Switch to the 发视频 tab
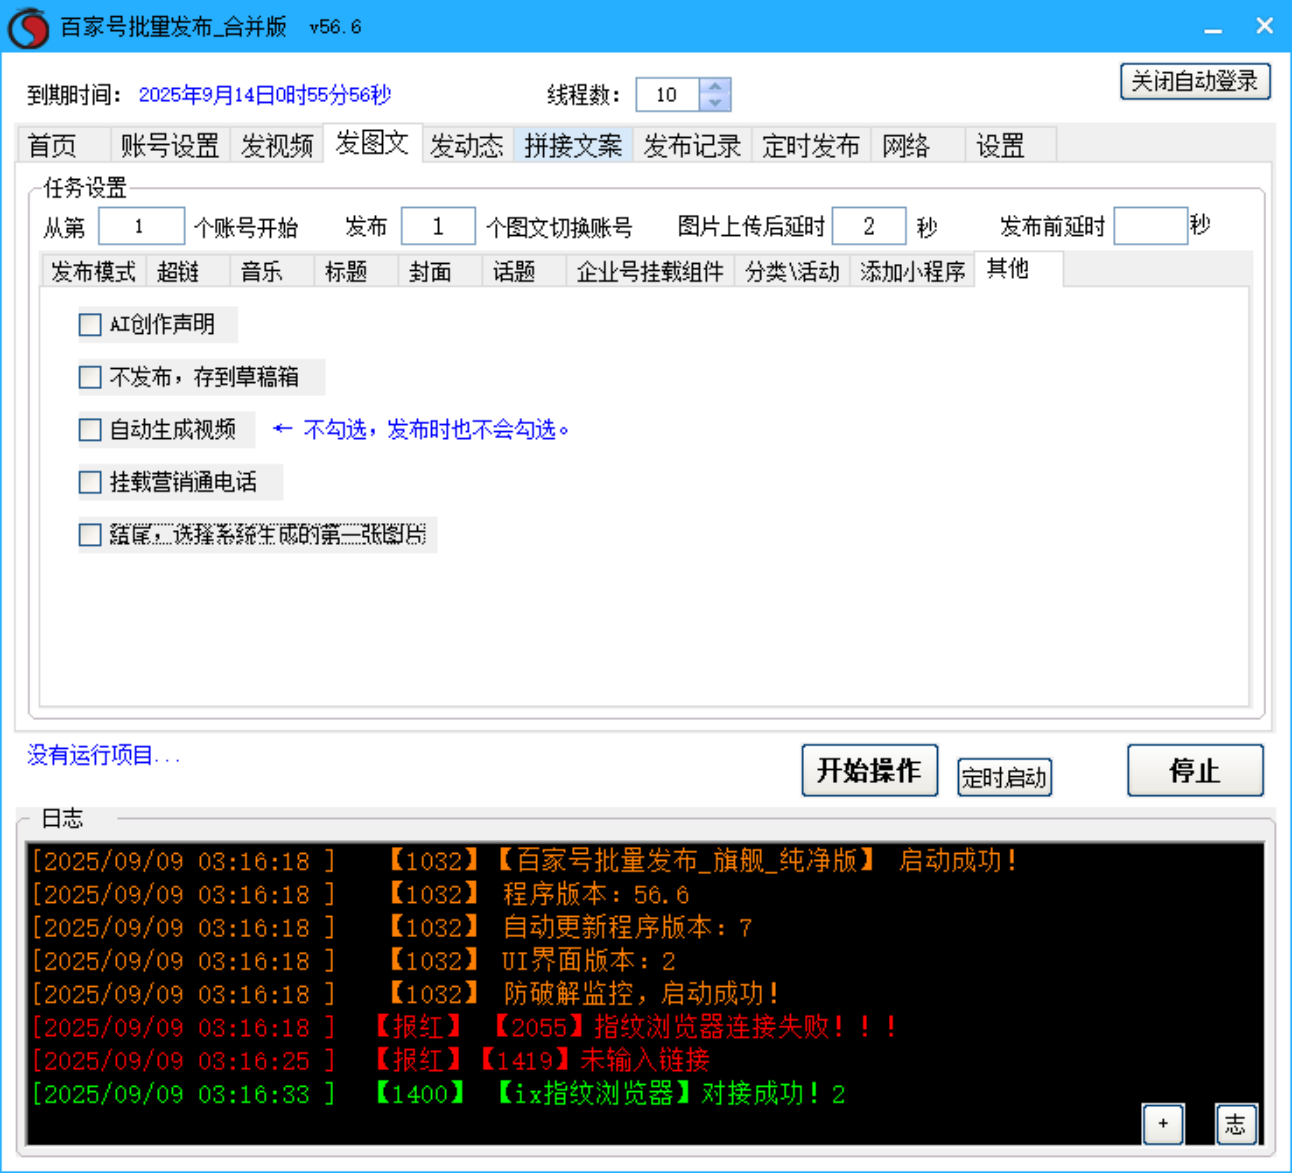 277,145
